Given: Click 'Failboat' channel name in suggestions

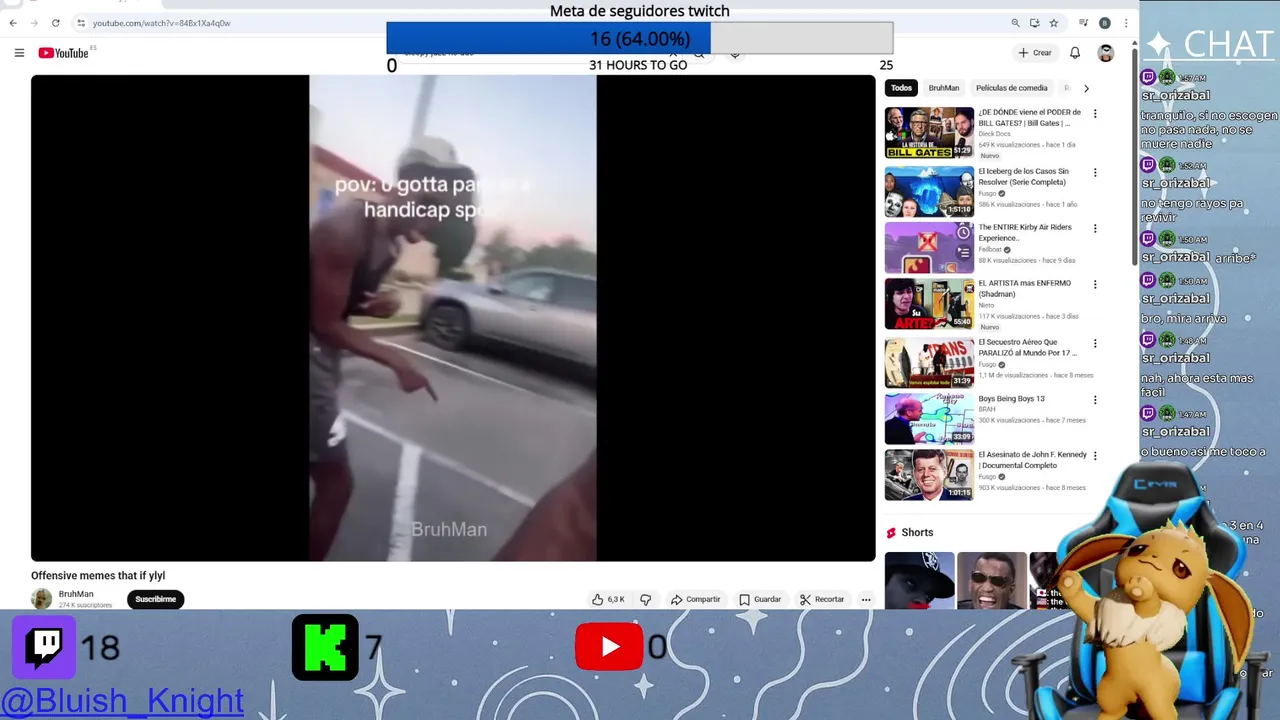Looking at the screenshot, I should pyautogui.click(x=991, y=249).
